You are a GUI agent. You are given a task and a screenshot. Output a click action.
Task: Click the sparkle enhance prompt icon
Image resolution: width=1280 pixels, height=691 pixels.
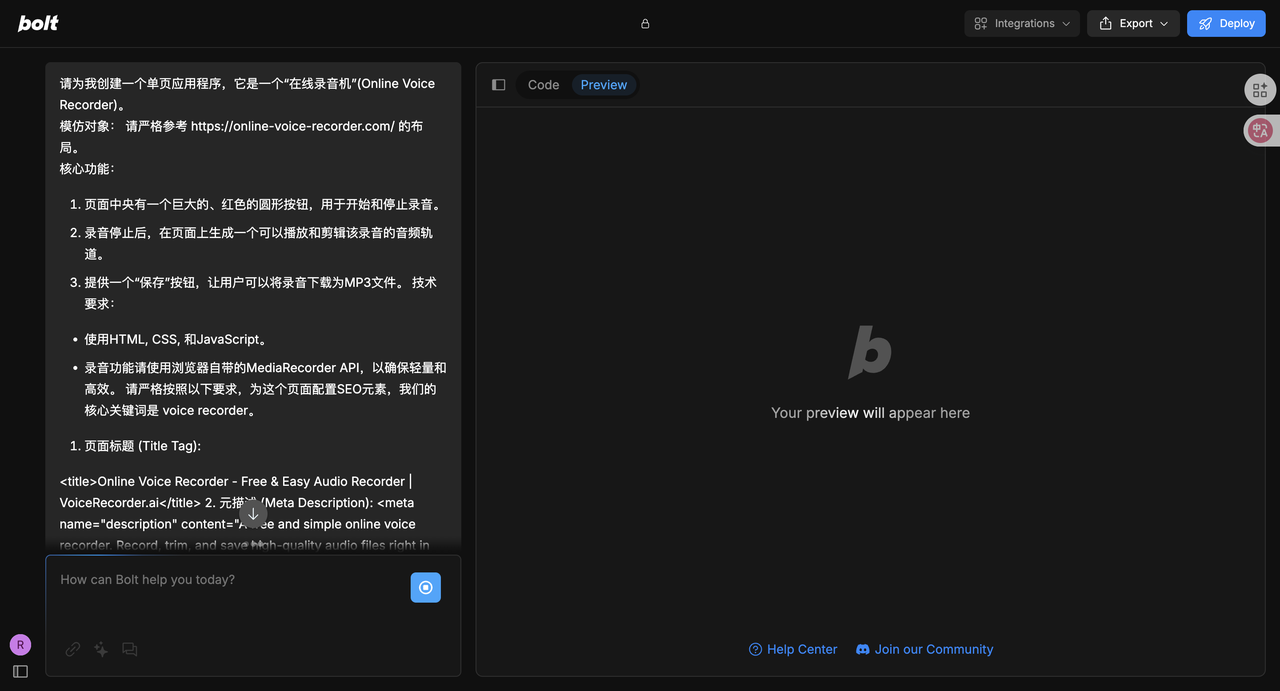point(101,649)
